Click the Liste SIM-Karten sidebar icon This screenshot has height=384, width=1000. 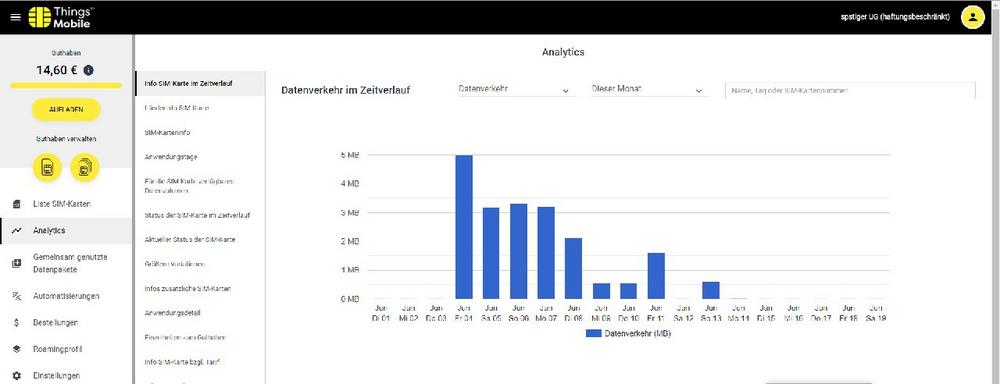17,204
